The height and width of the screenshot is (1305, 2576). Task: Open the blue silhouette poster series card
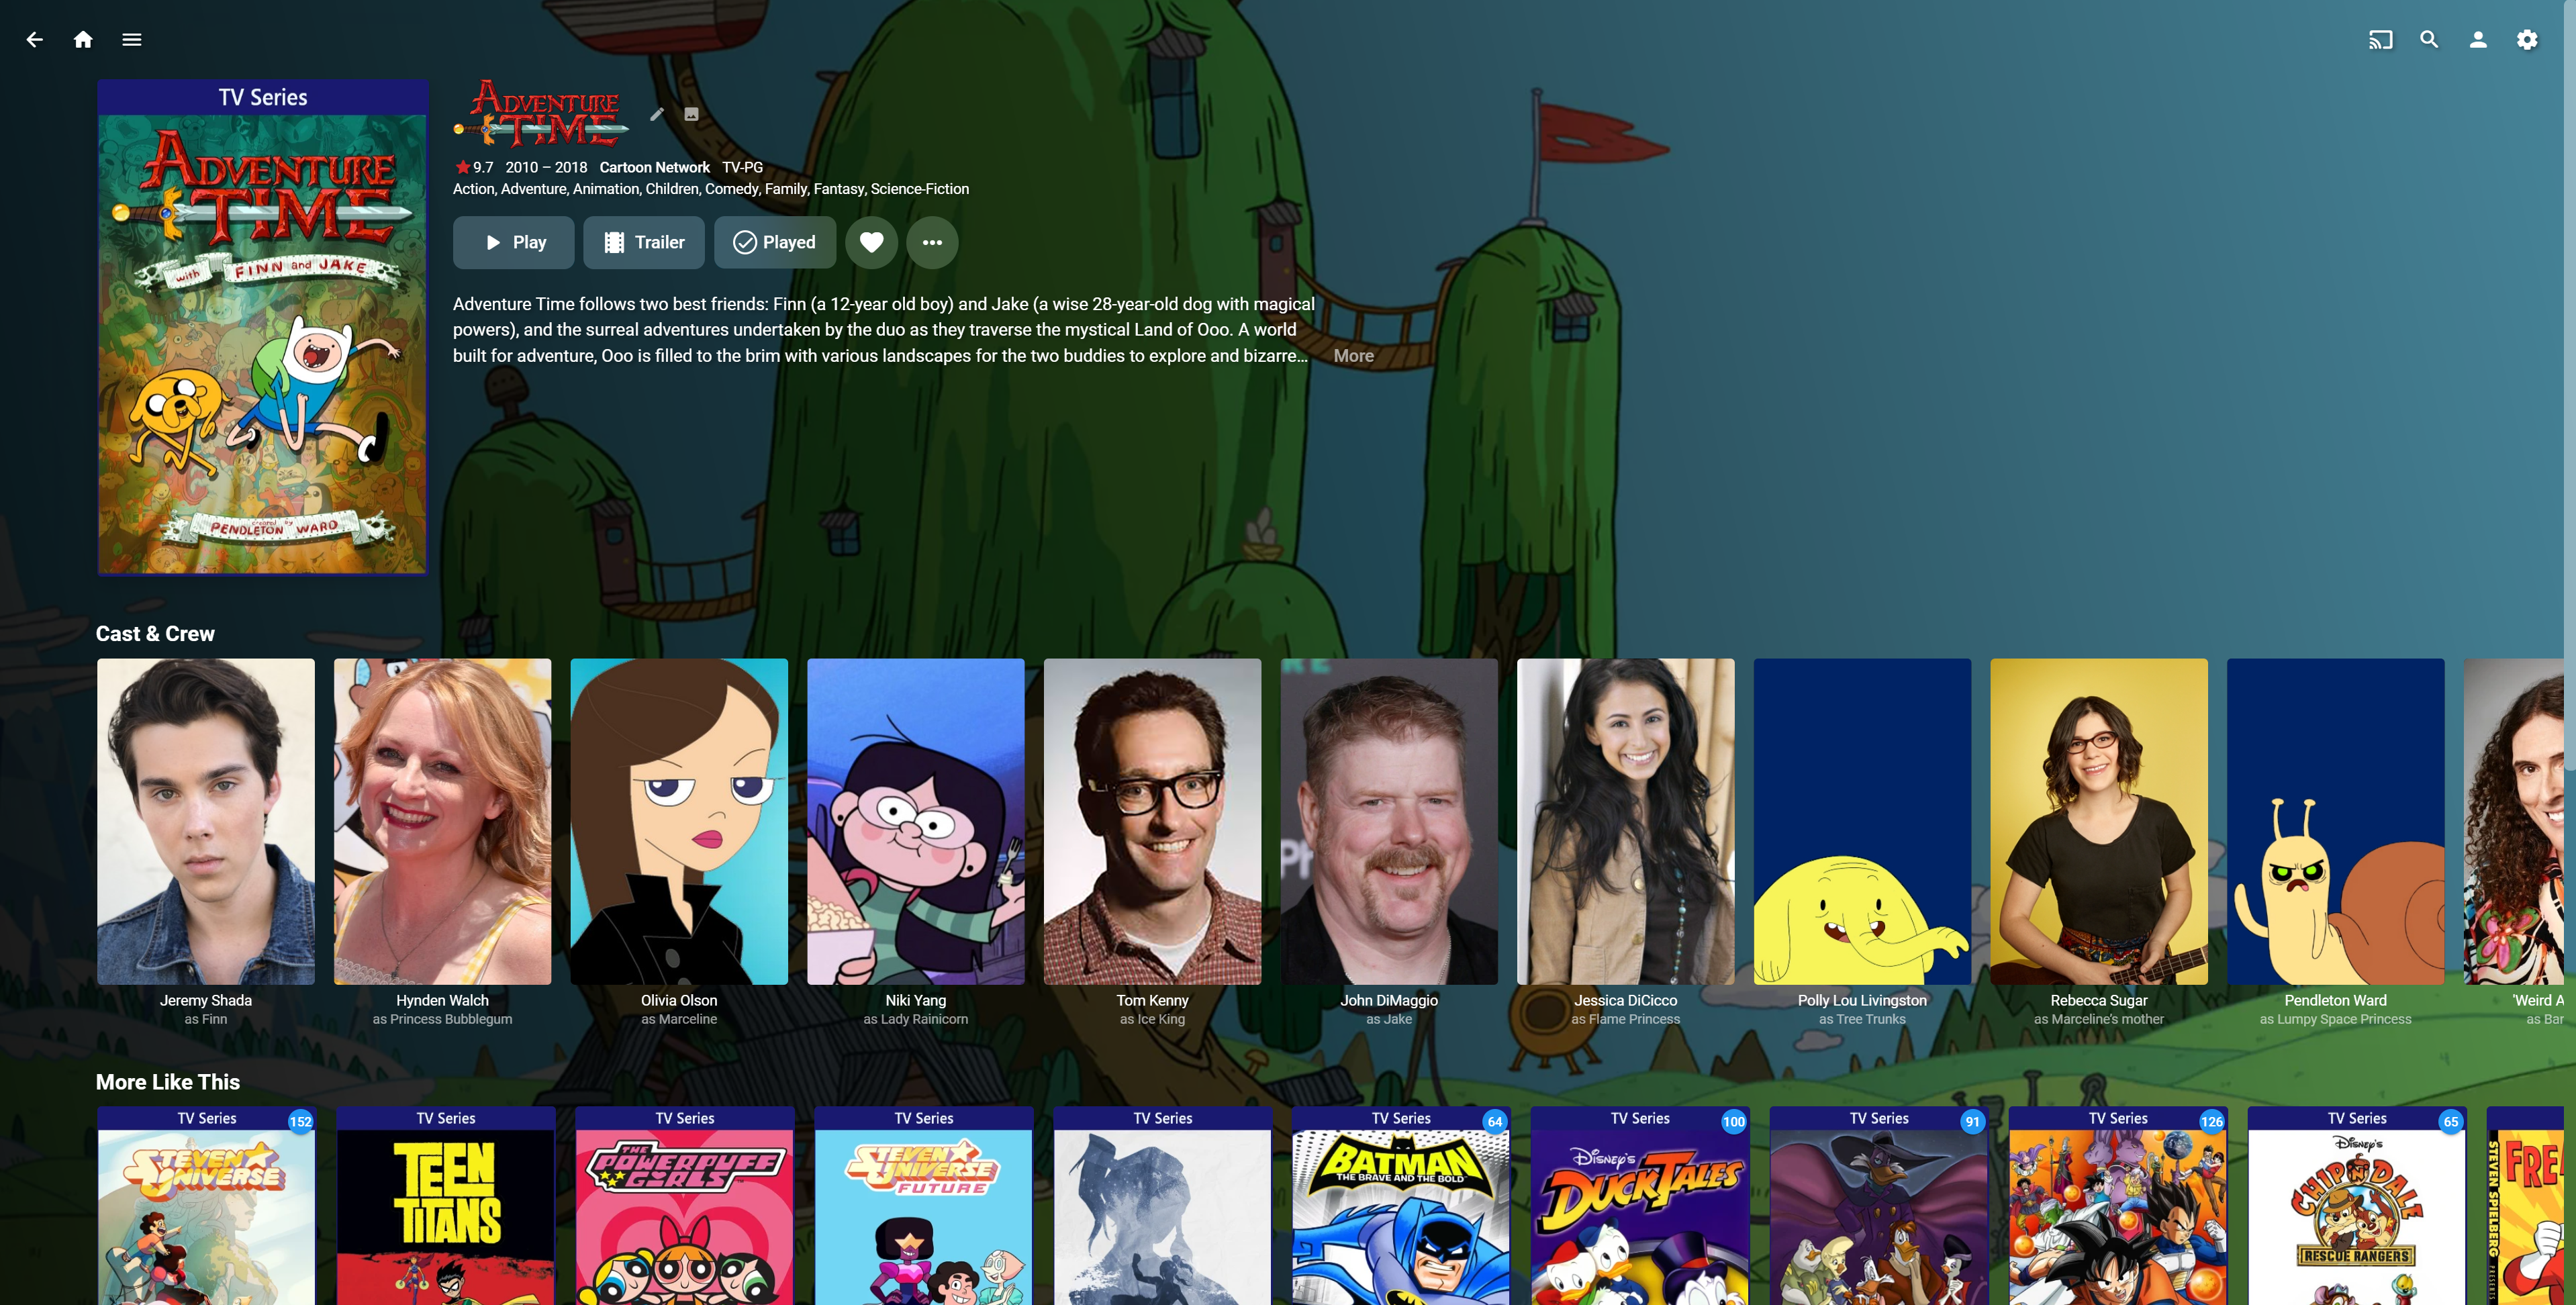coord(1163,1206)
